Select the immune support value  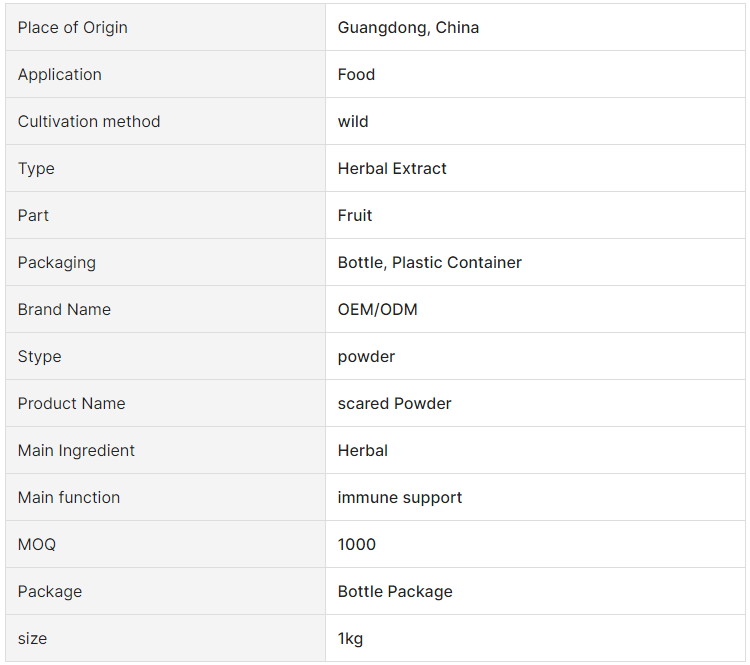point(400,498)
